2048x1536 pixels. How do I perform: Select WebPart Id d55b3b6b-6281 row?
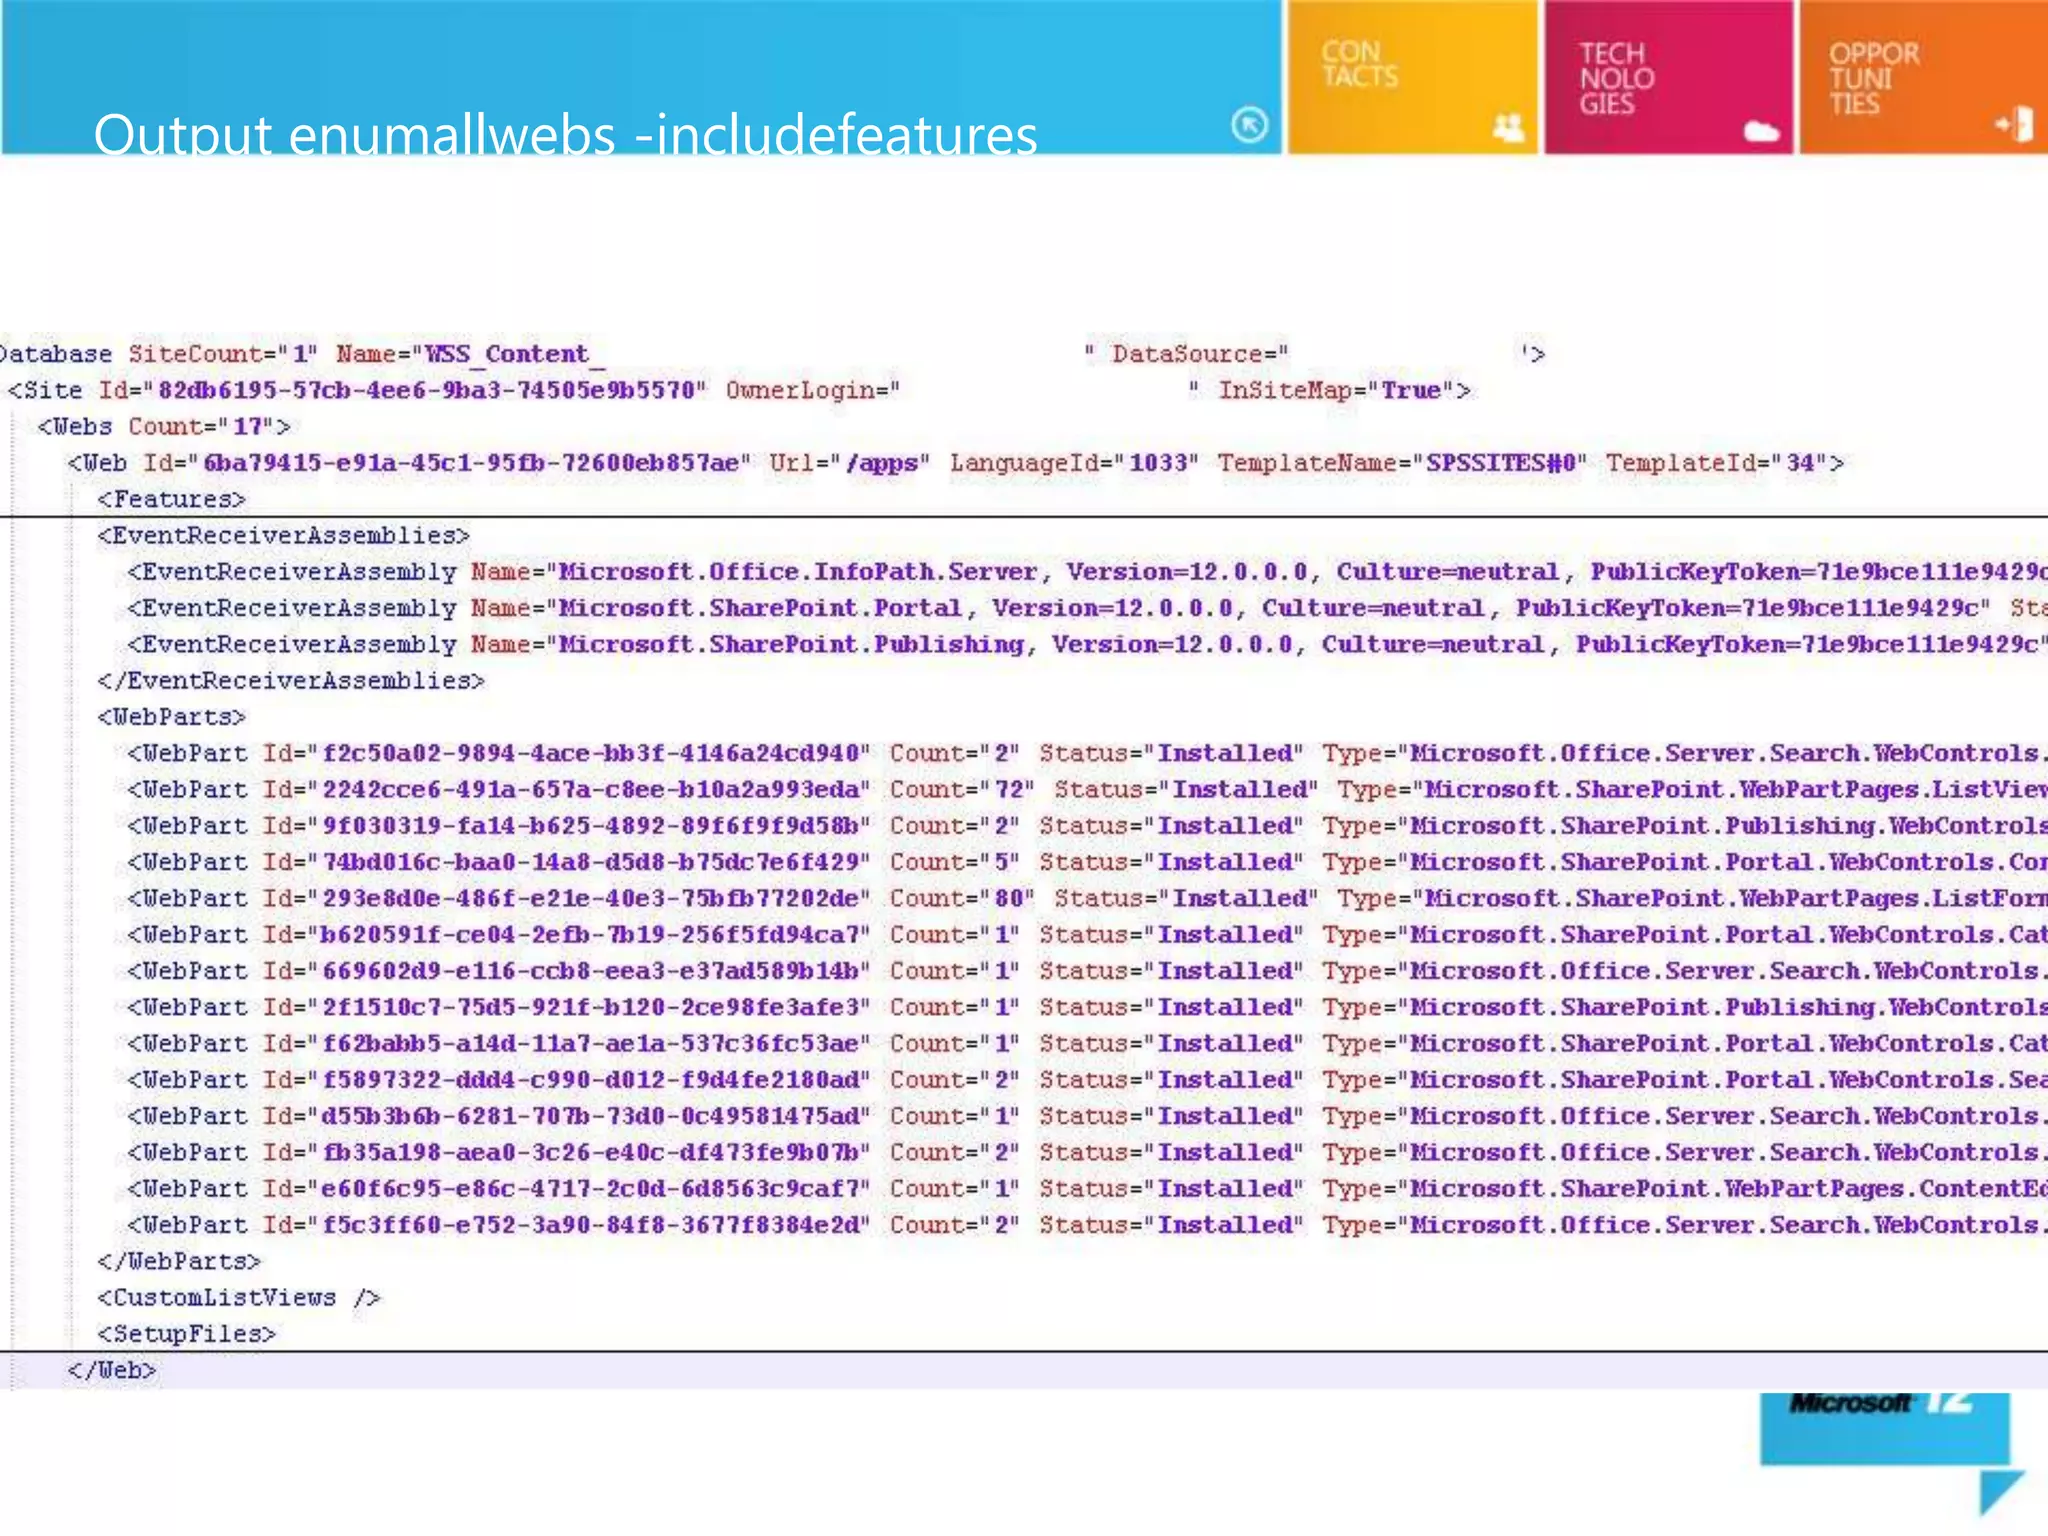1087,1116
